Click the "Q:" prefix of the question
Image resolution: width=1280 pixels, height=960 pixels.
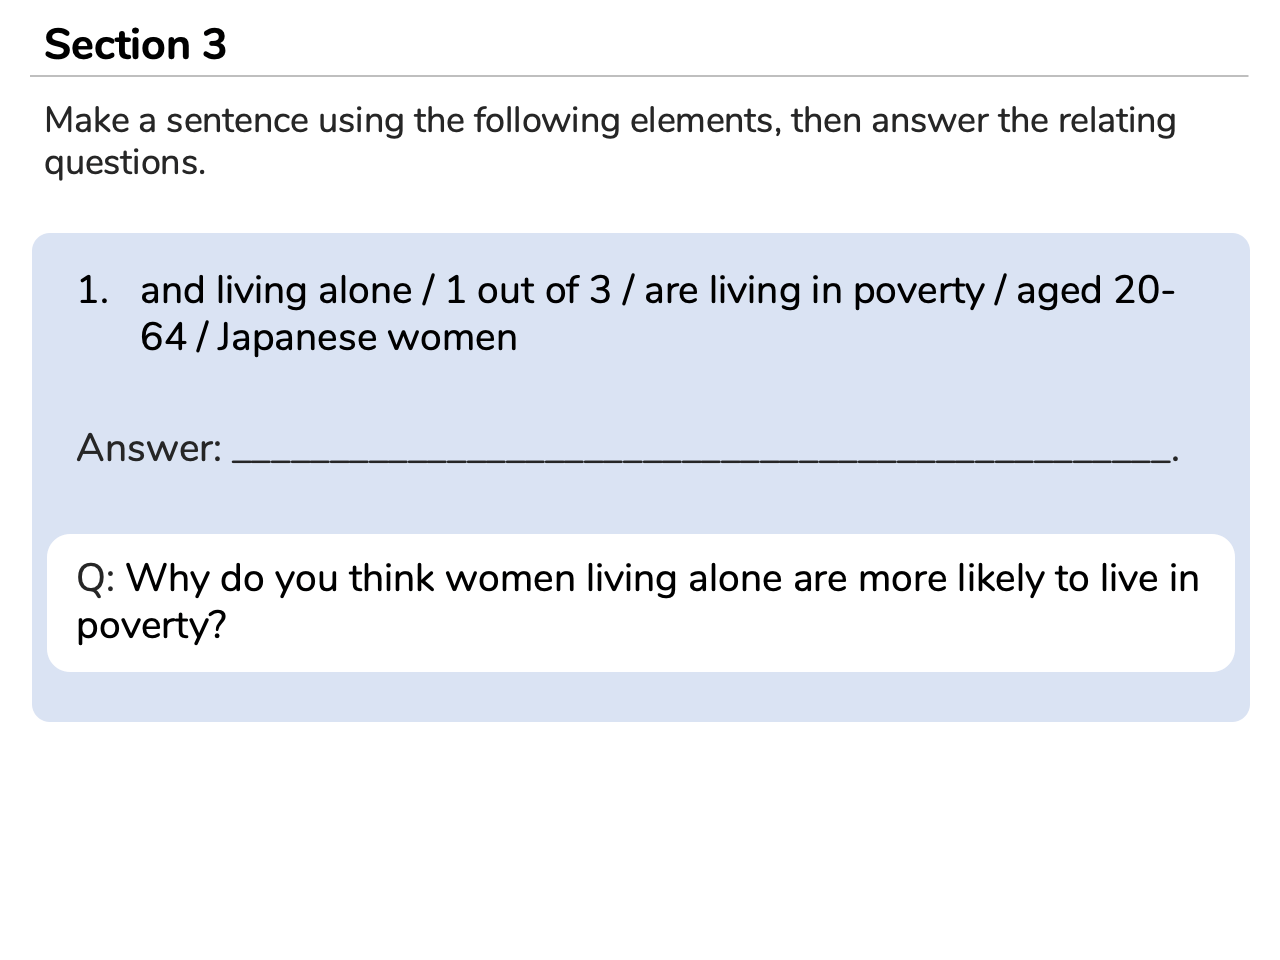point(97,579)
